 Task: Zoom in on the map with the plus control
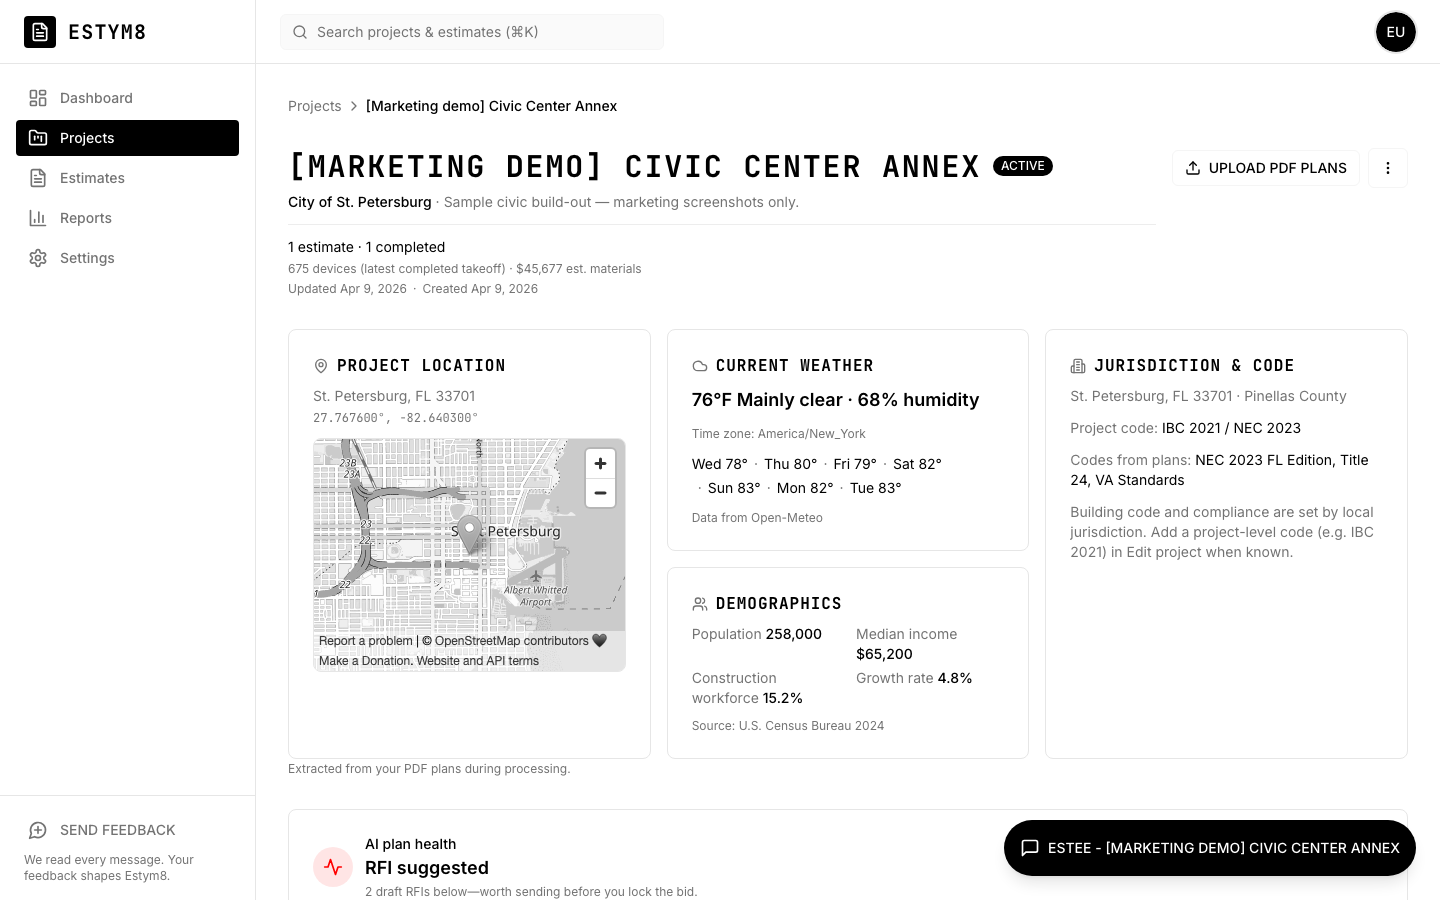pos(601,463)
